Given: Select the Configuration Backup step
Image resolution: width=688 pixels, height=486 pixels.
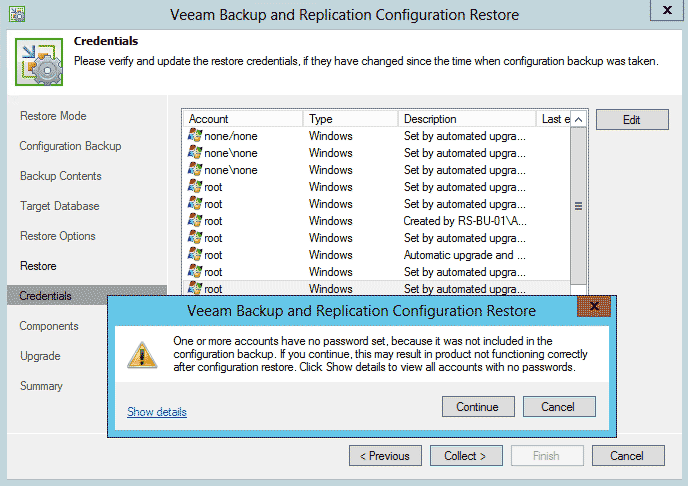Looking at the screenshot, I should click(x=70, y=146).
